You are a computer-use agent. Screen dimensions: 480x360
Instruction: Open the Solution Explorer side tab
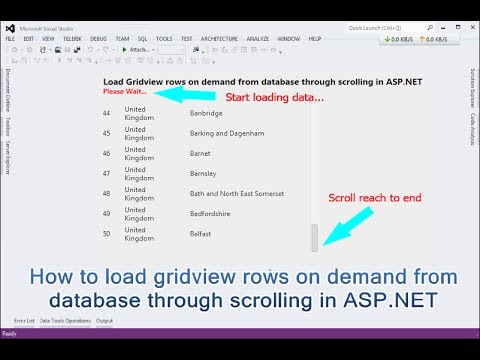coord(472,88)
